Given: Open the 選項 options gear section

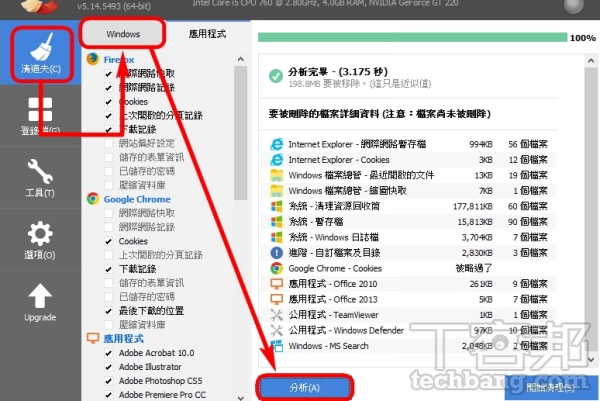Looking at the screenshot, I should (x=40, y=240).
